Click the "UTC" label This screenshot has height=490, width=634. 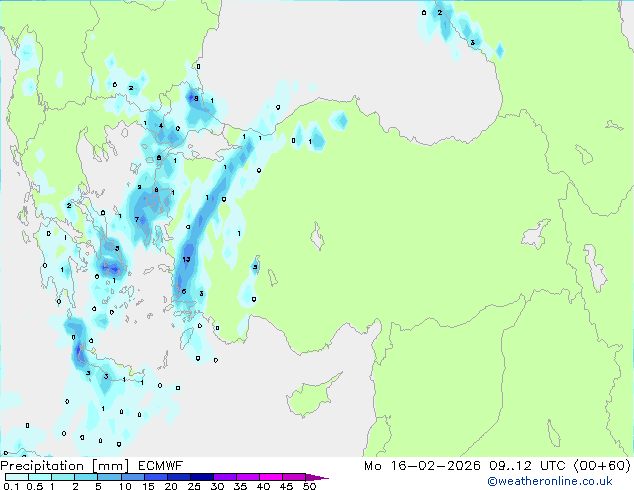[552, 466]
